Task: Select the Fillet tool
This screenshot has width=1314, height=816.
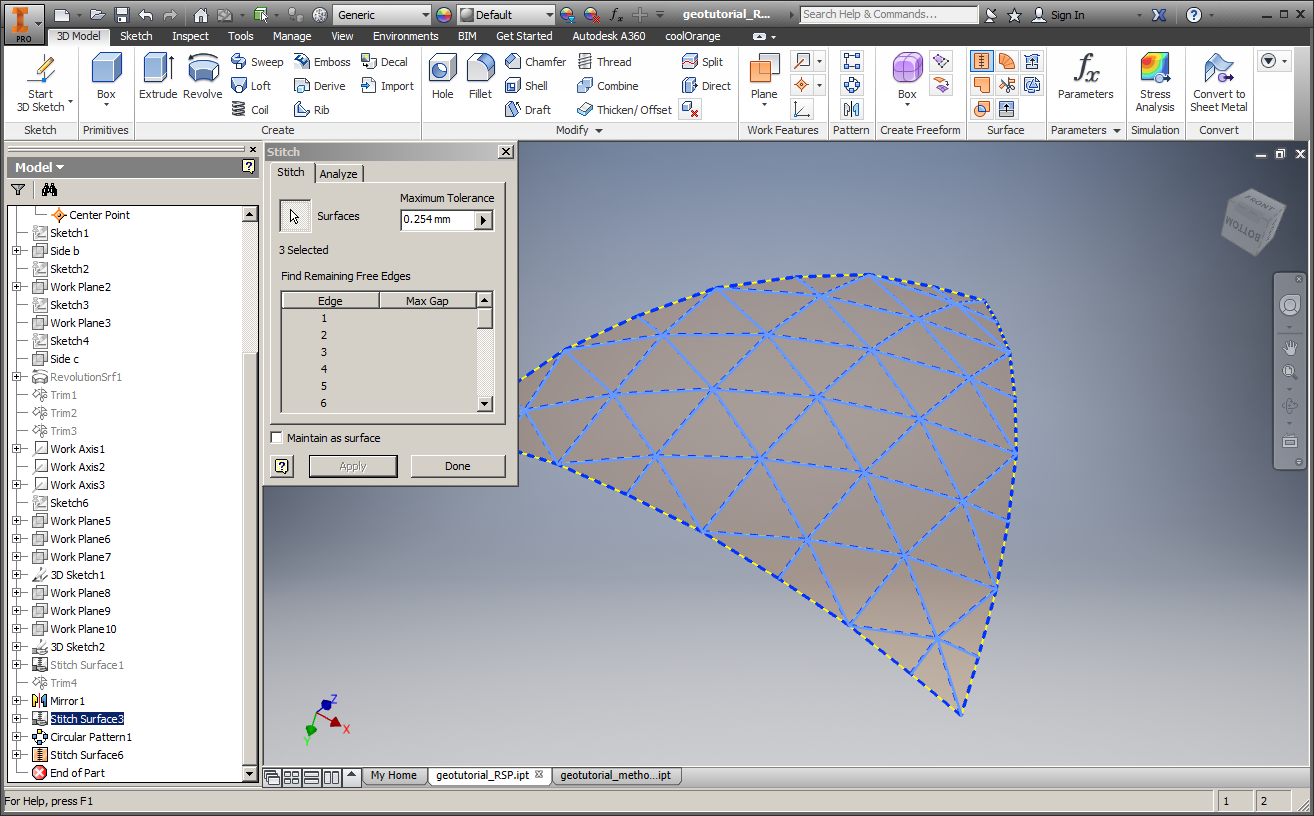Action: pyautogui.click(x=480, y=76)
